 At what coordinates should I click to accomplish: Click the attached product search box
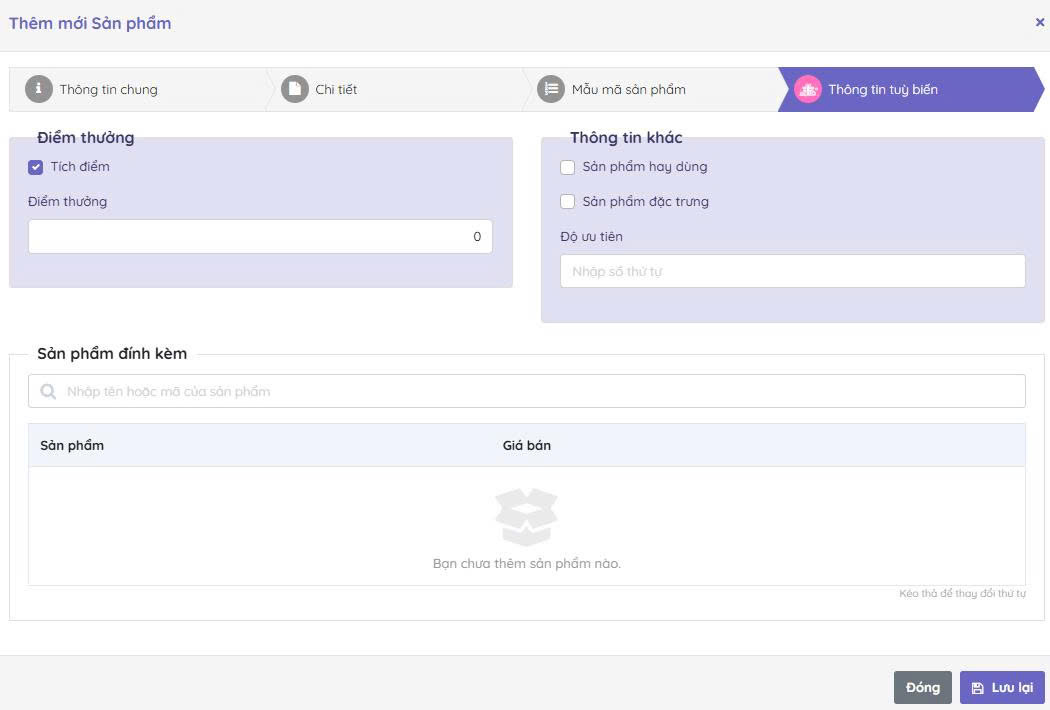[x=540, y=392]
